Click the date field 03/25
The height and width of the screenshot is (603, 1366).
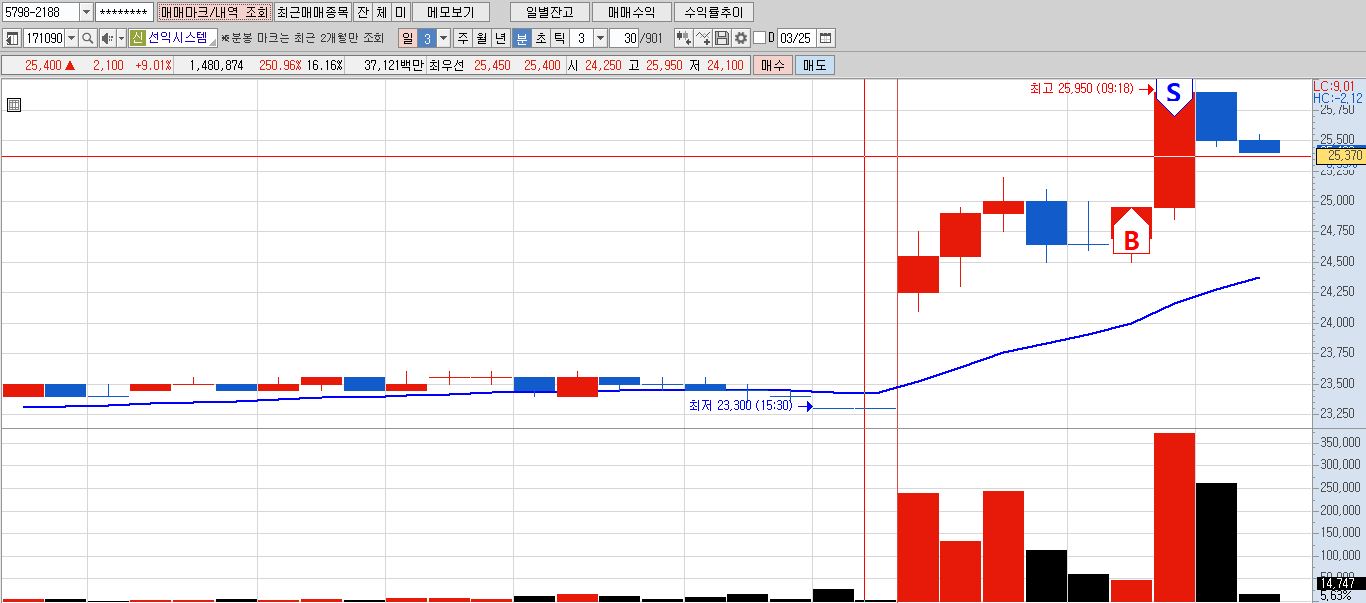(796, 38)
